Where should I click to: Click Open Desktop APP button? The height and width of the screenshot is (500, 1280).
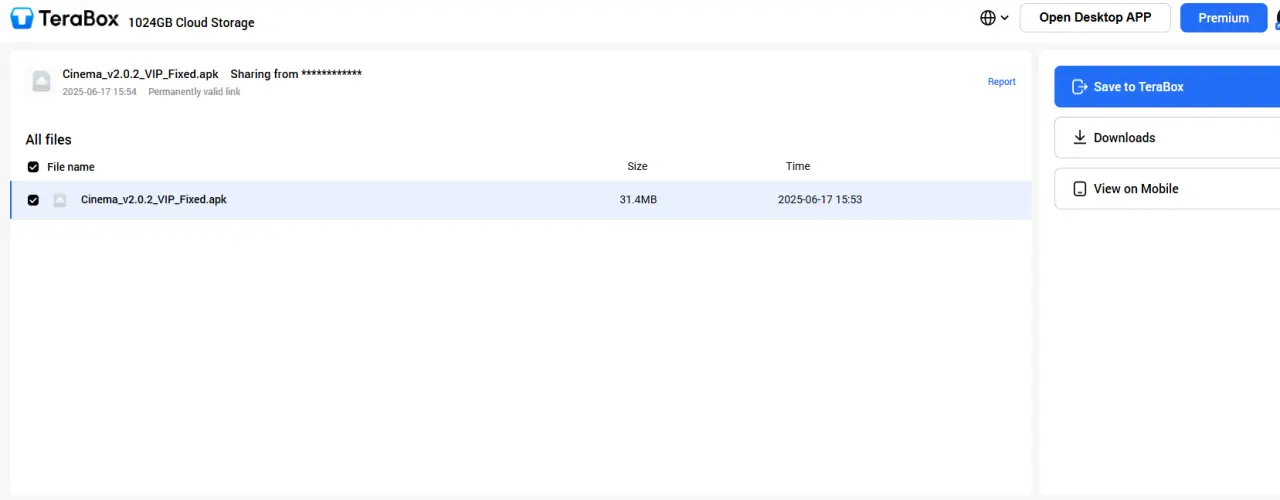(x=1095, y=17)
